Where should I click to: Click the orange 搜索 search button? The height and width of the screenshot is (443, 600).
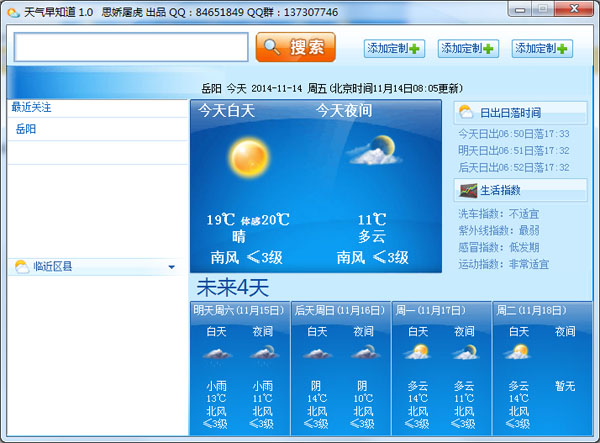click(x=296, y=47)
